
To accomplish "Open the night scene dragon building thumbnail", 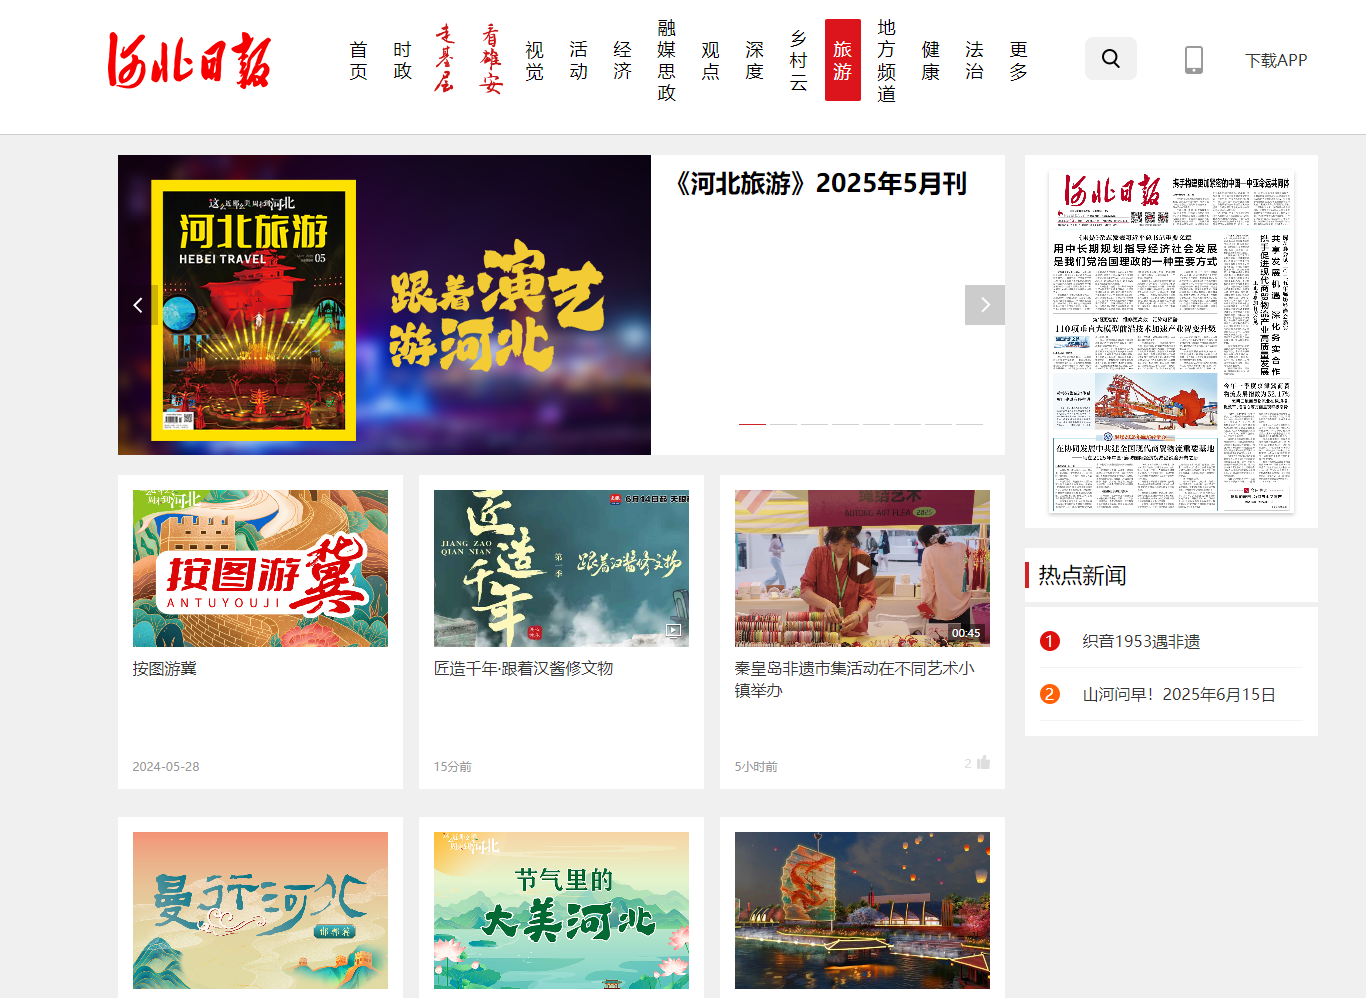I will (x=862, y=910).
